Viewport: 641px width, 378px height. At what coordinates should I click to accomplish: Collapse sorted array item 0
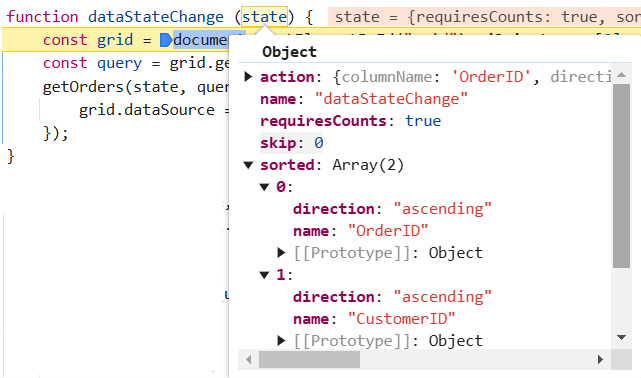pyautogui.click(x=264, y=187)
